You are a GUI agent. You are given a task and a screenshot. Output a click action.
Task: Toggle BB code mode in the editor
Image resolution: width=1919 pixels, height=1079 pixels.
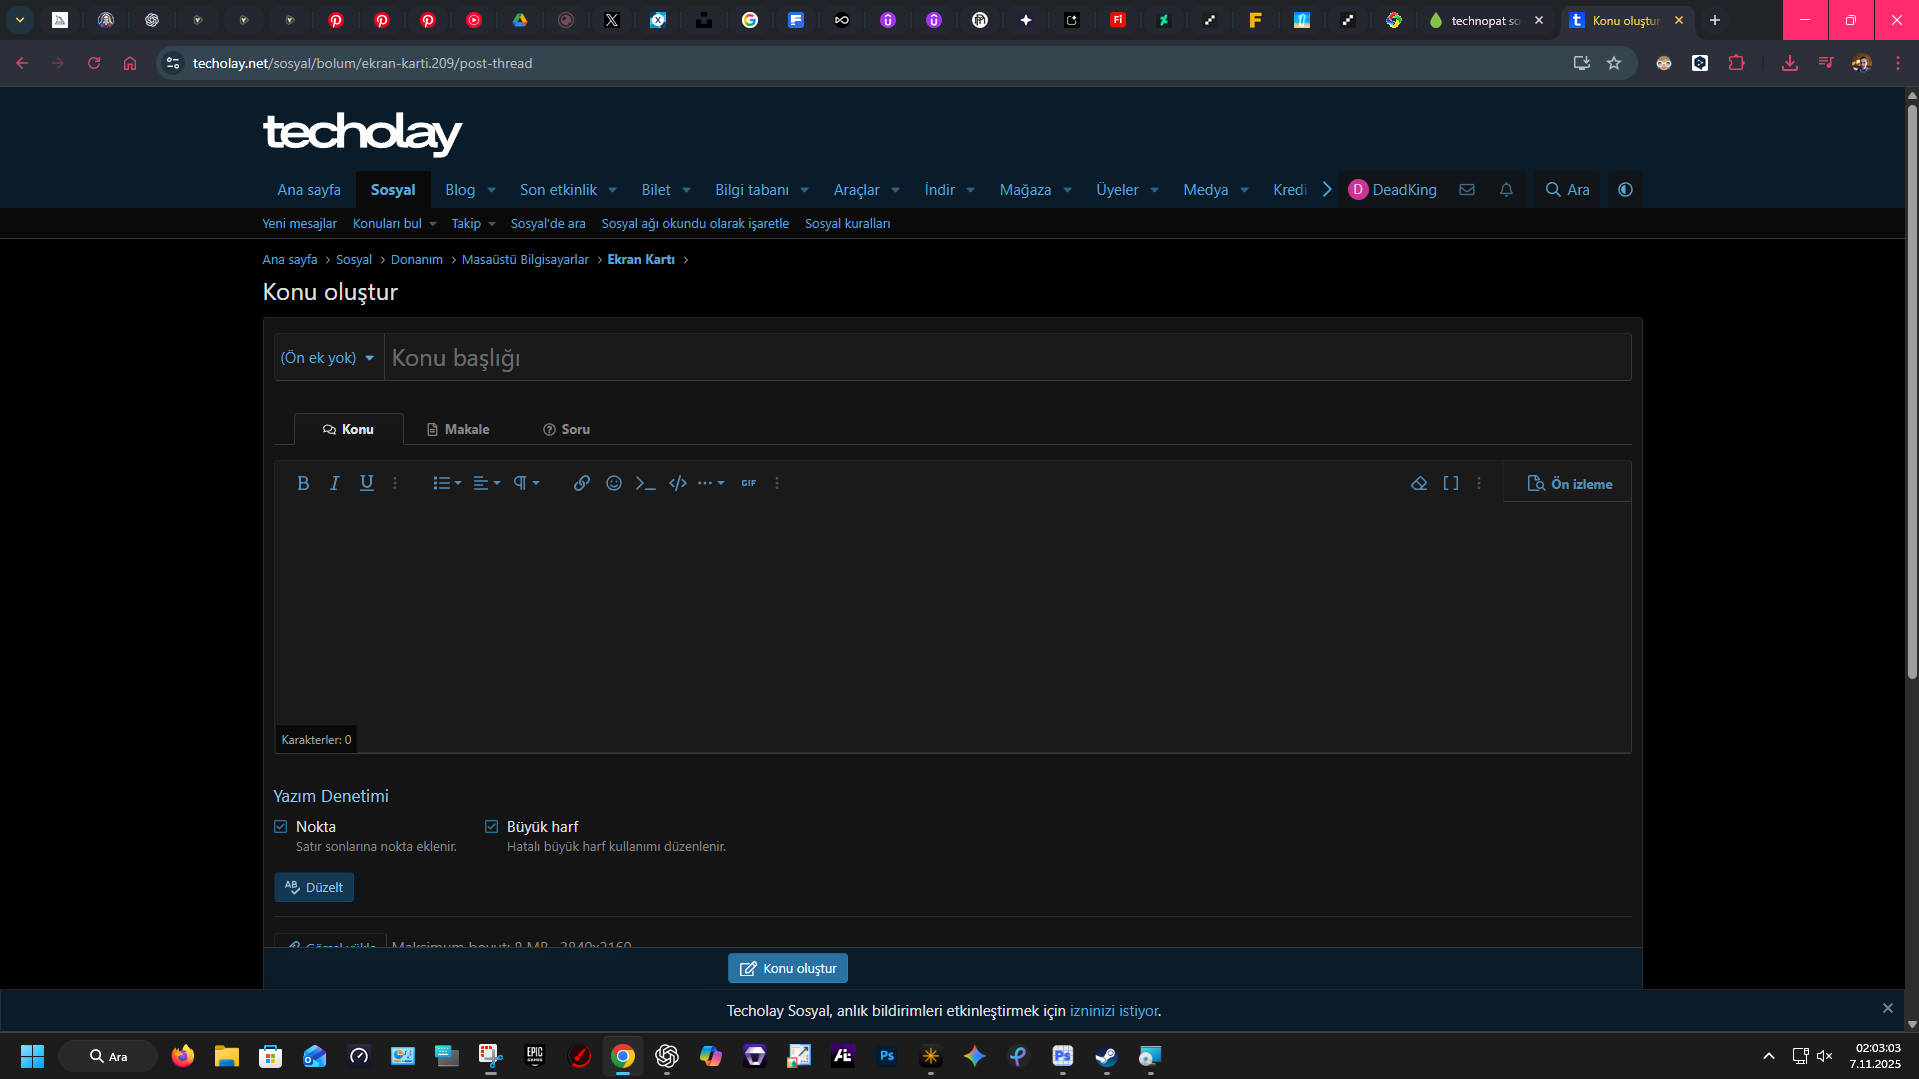[1451, 483]
